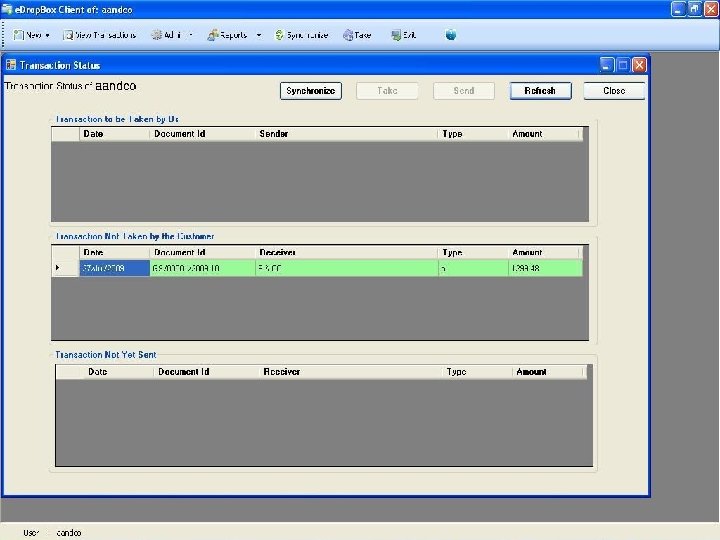Click Receiver header in Not Taken by Customer grid
720x540 pixels.
[346, 252]
